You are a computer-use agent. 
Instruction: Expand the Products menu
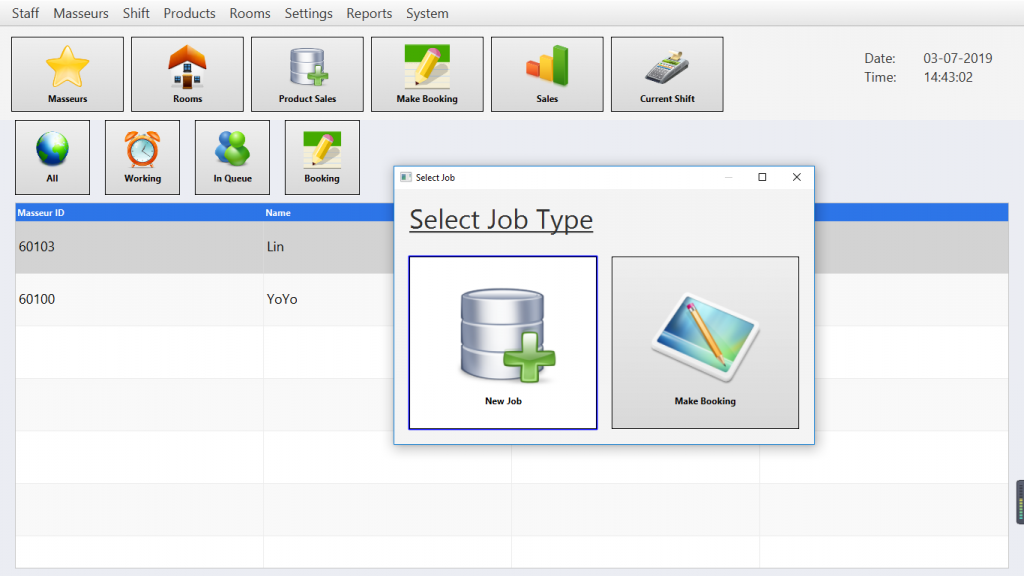pyautogui.click(x=189, y=13)
